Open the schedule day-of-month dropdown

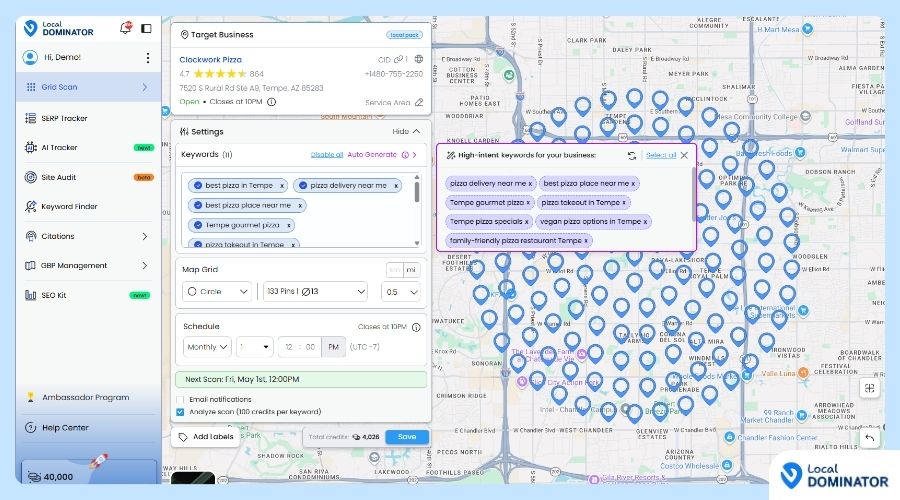tap(254, 347)
